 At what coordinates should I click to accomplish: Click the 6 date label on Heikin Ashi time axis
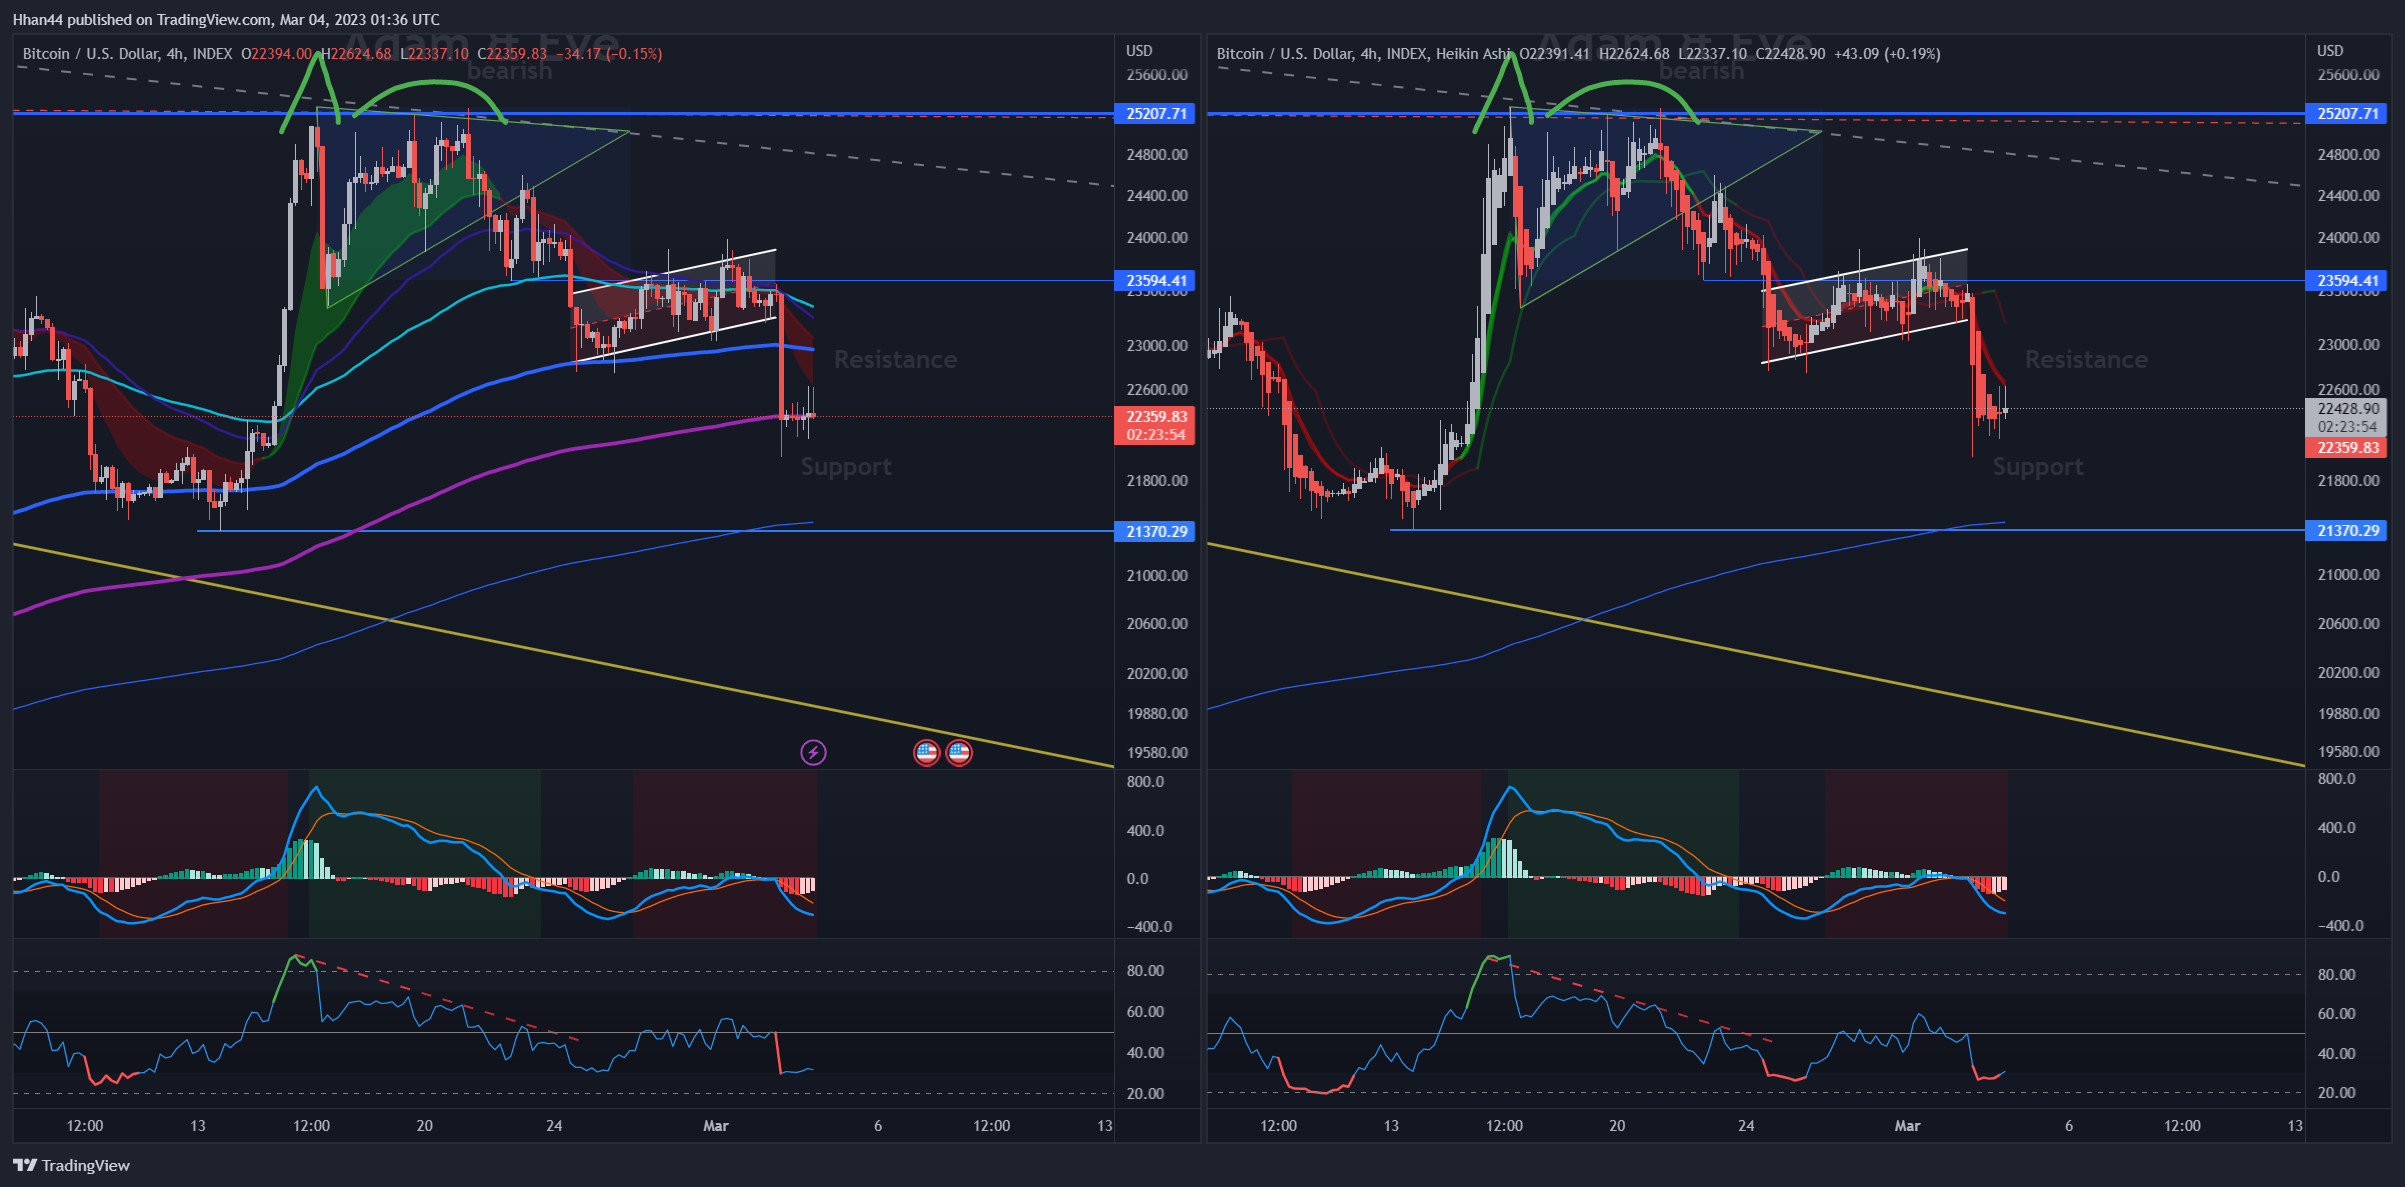(x=2069, y=1126)
